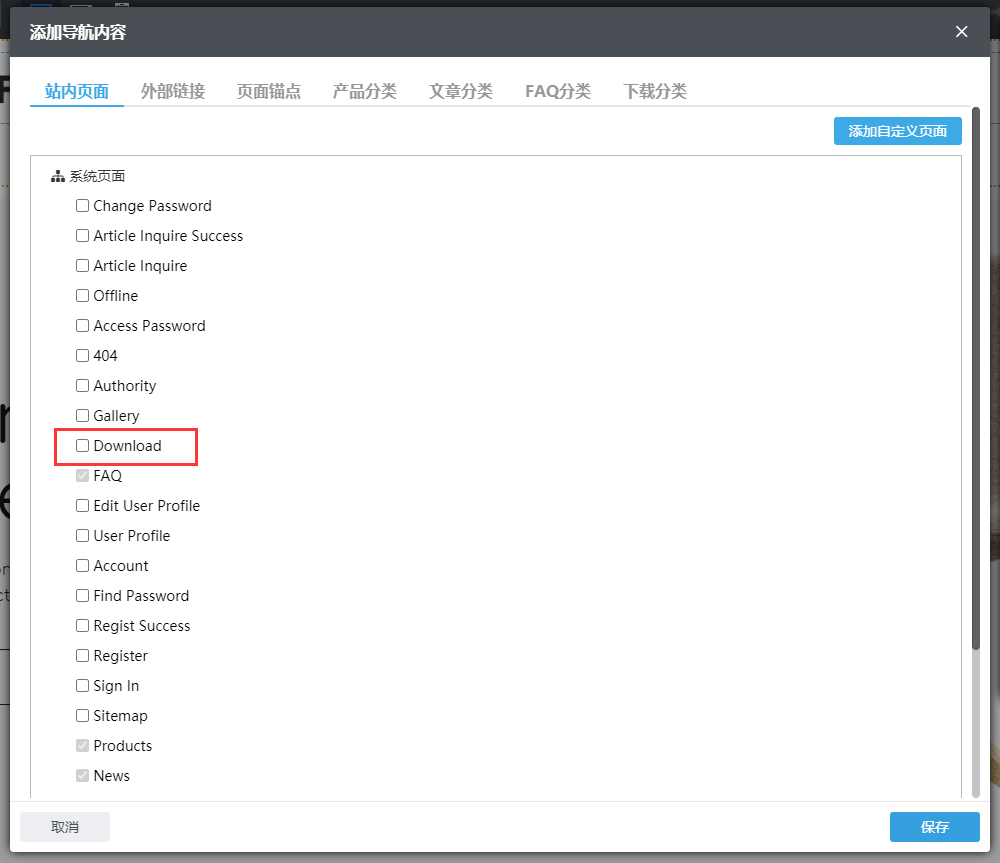Switch to the 外部链接 tab
The height and width of the screenshot is (863, 1000).
click(172, 91)
